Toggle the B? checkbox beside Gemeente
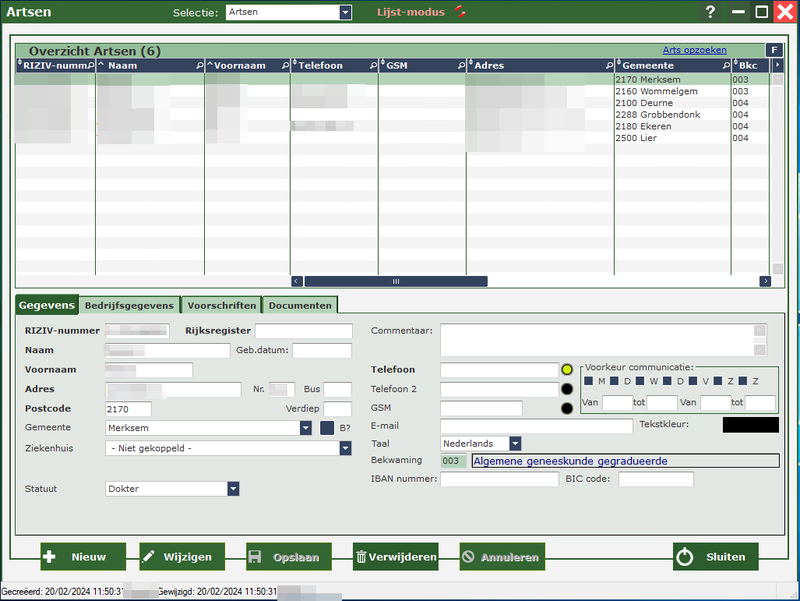Image resolution: width=800 pixels, height=601 pixels. click(x=326, y=428)
